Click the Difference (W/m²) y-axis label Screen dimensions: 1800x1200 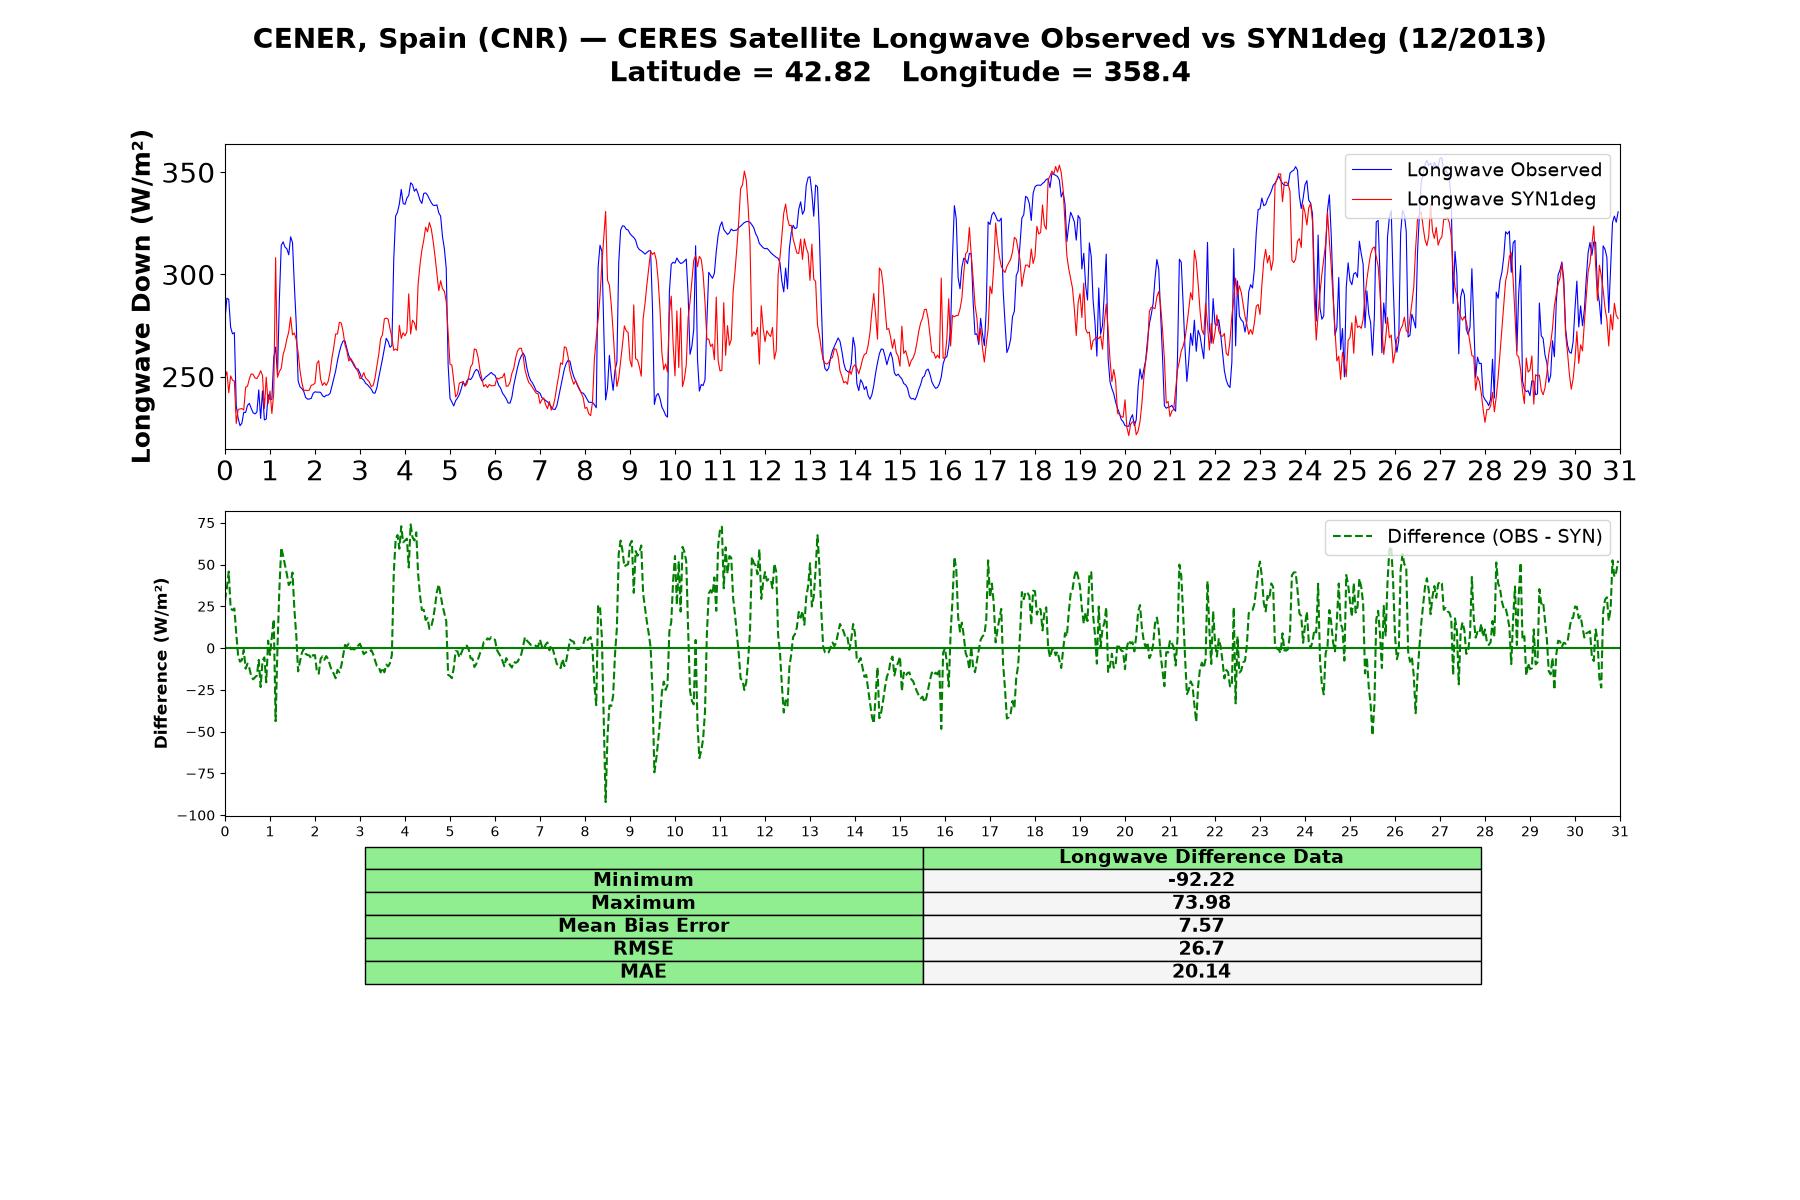click(161, 664)
